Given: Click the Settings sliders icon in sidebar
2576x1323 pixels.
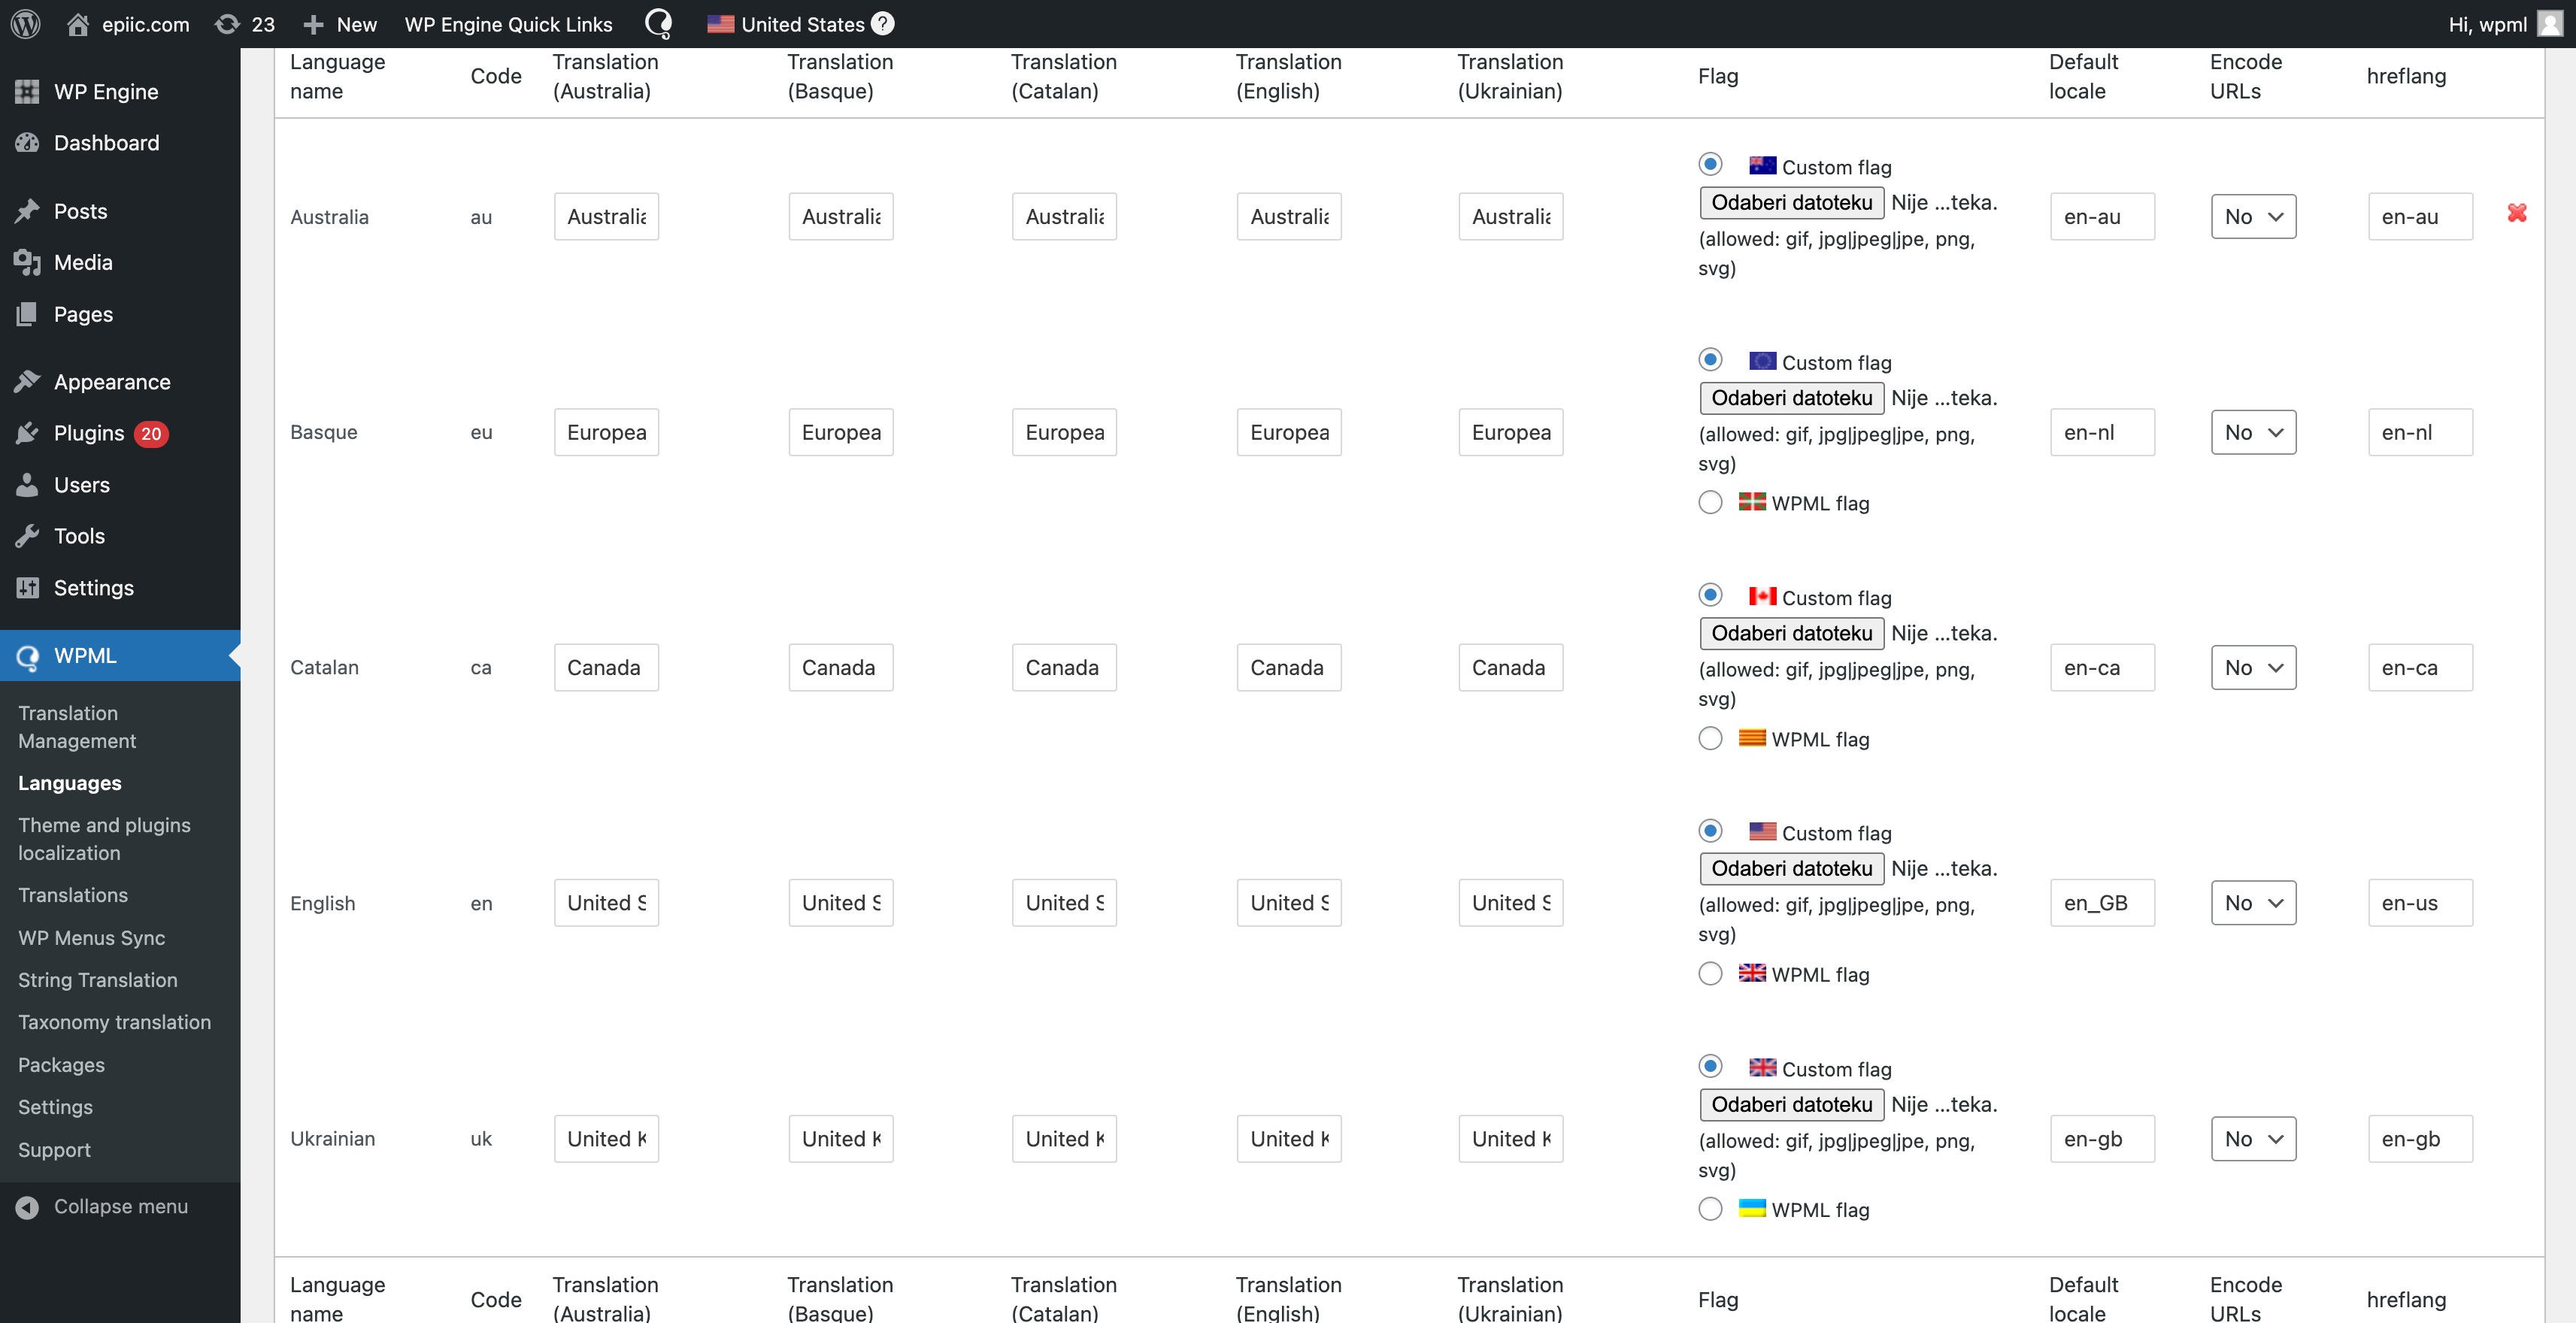Looking at the screenshot, I should tap(28, 588).
